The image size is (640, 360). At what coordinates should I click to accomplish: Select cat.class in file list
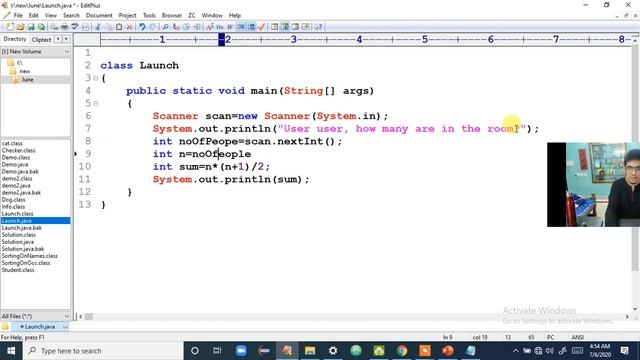point(12,143)
